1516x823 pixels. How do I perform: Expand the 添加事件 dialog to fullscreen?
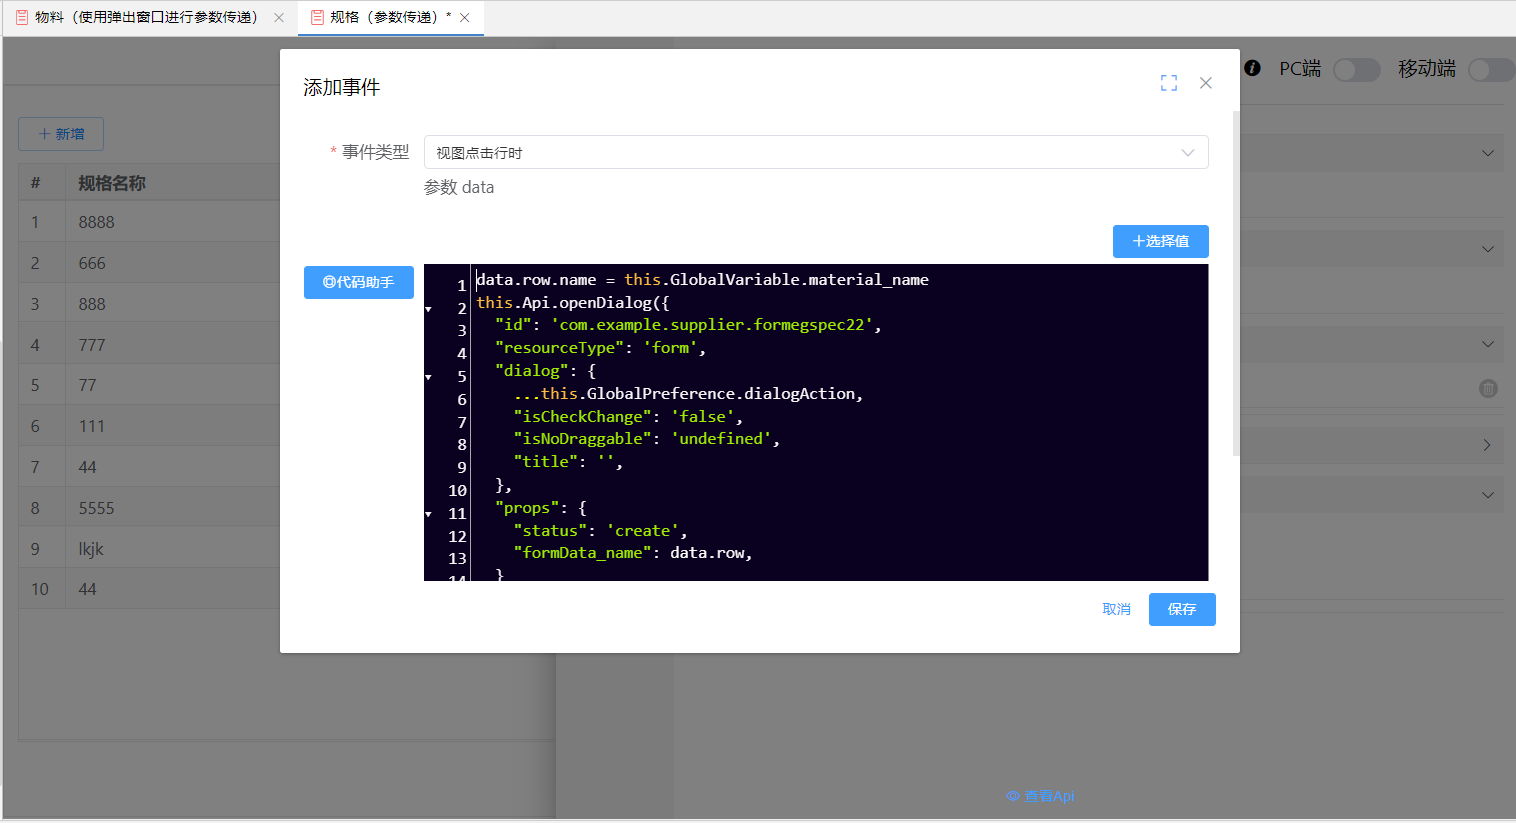(x=1168, y=83)
